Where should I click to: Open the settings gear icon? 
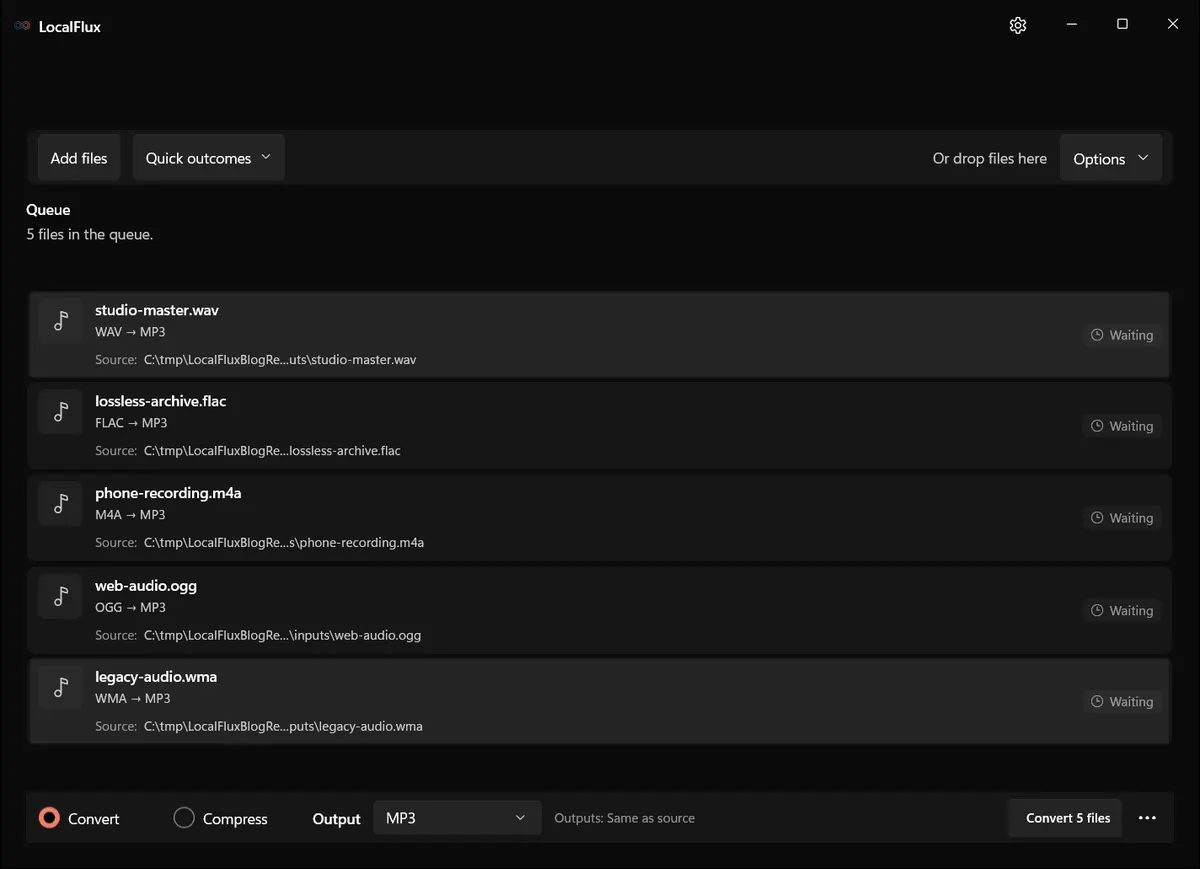[1018, 25]
